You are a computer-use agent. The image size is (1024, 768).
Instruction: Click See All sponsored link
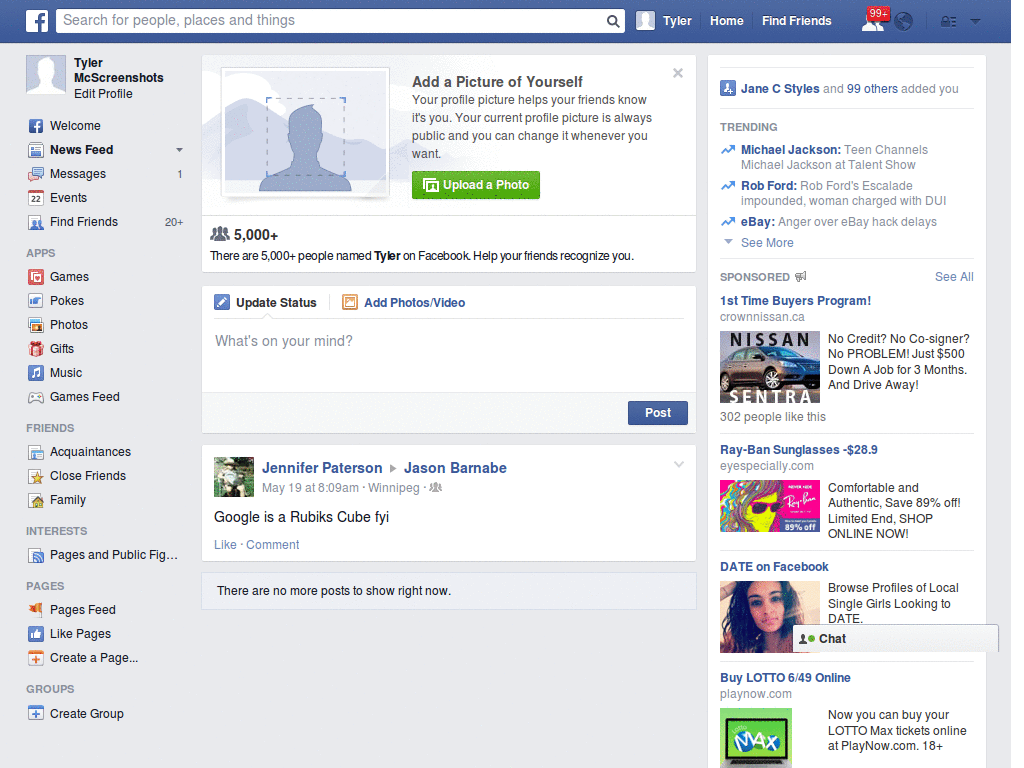(954, 277)
